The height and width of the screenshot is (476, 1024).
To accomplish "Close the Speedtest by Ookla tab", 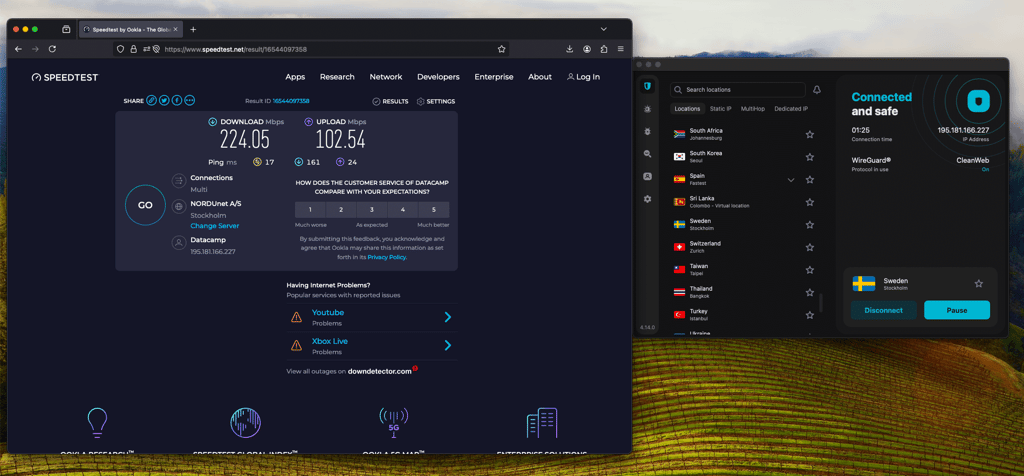I will tap(176, 29).
